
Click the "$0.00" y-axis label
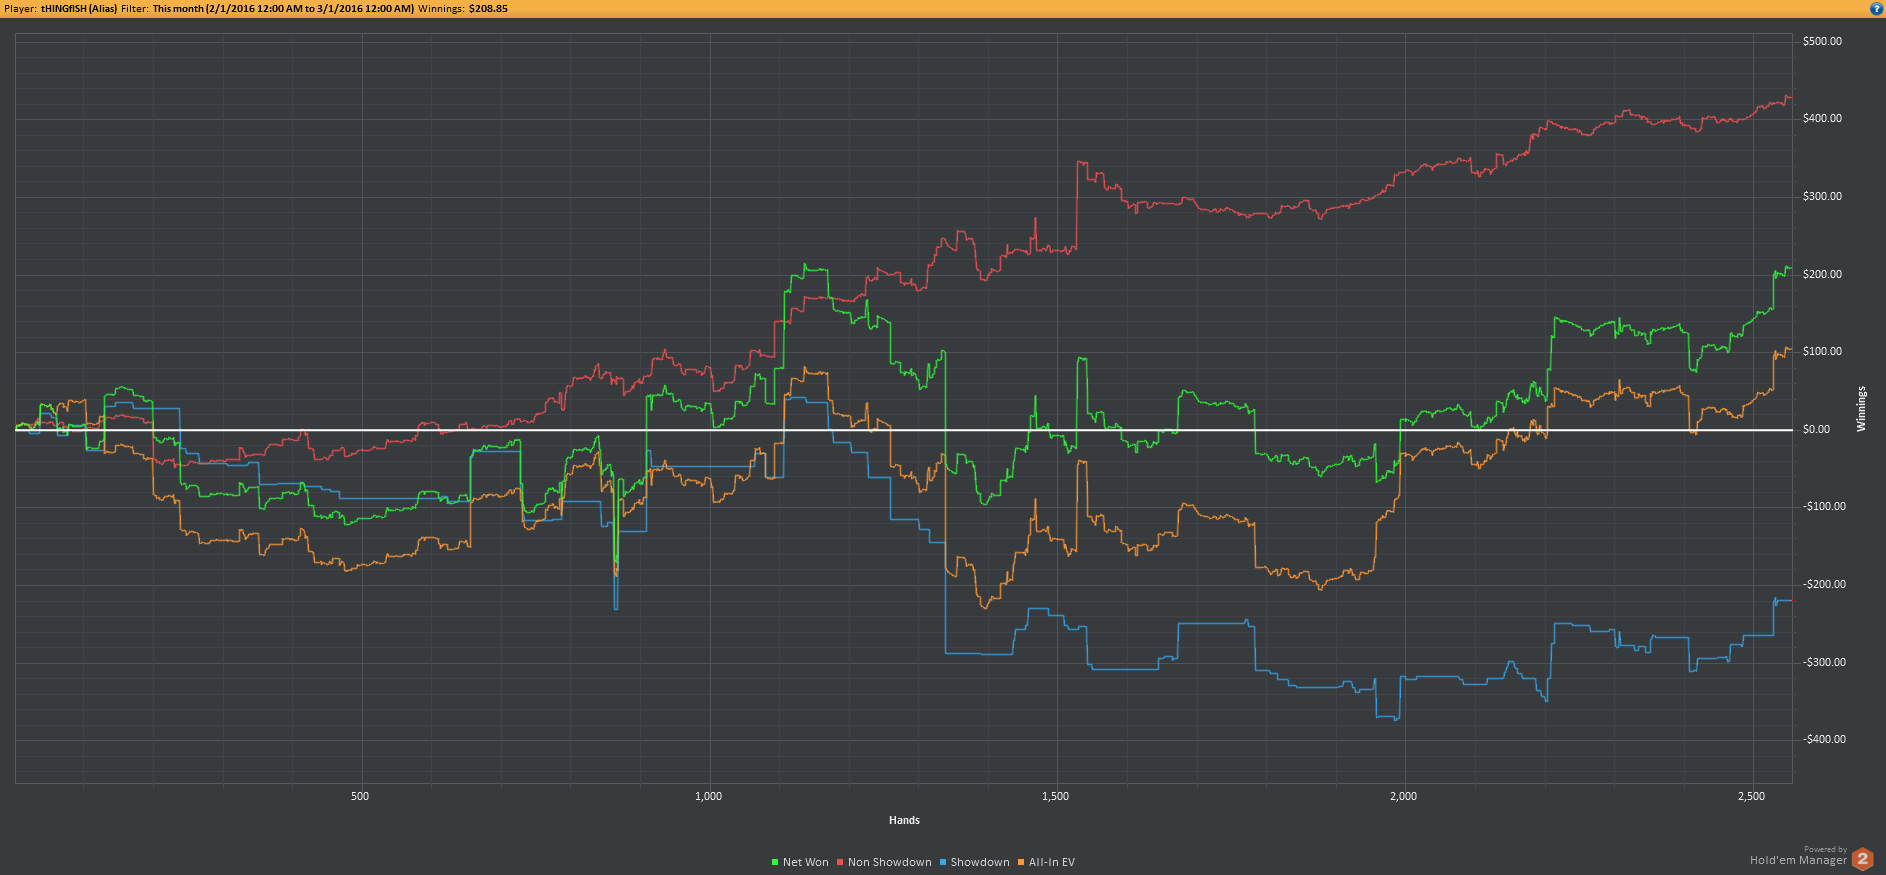coord(1816,429)
